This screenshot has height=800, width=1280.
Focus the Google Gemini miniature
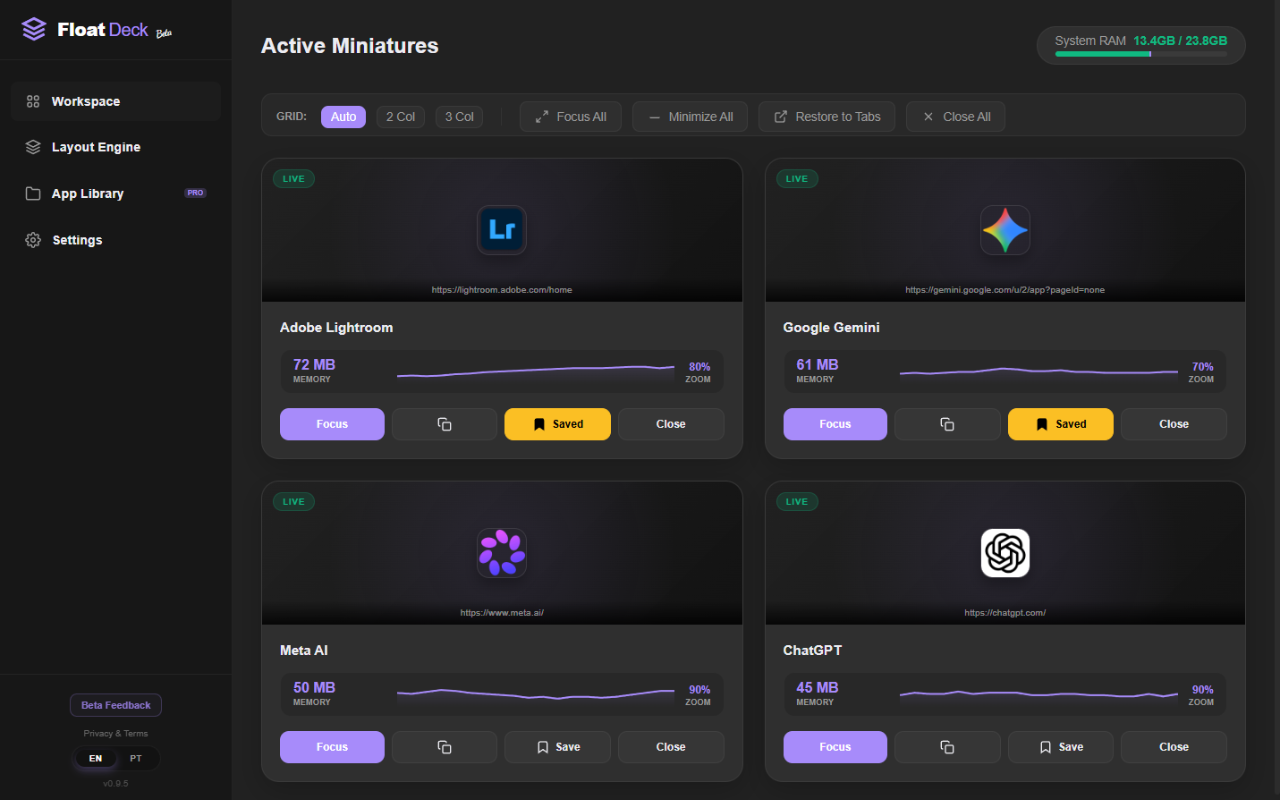tap(835, 424)
